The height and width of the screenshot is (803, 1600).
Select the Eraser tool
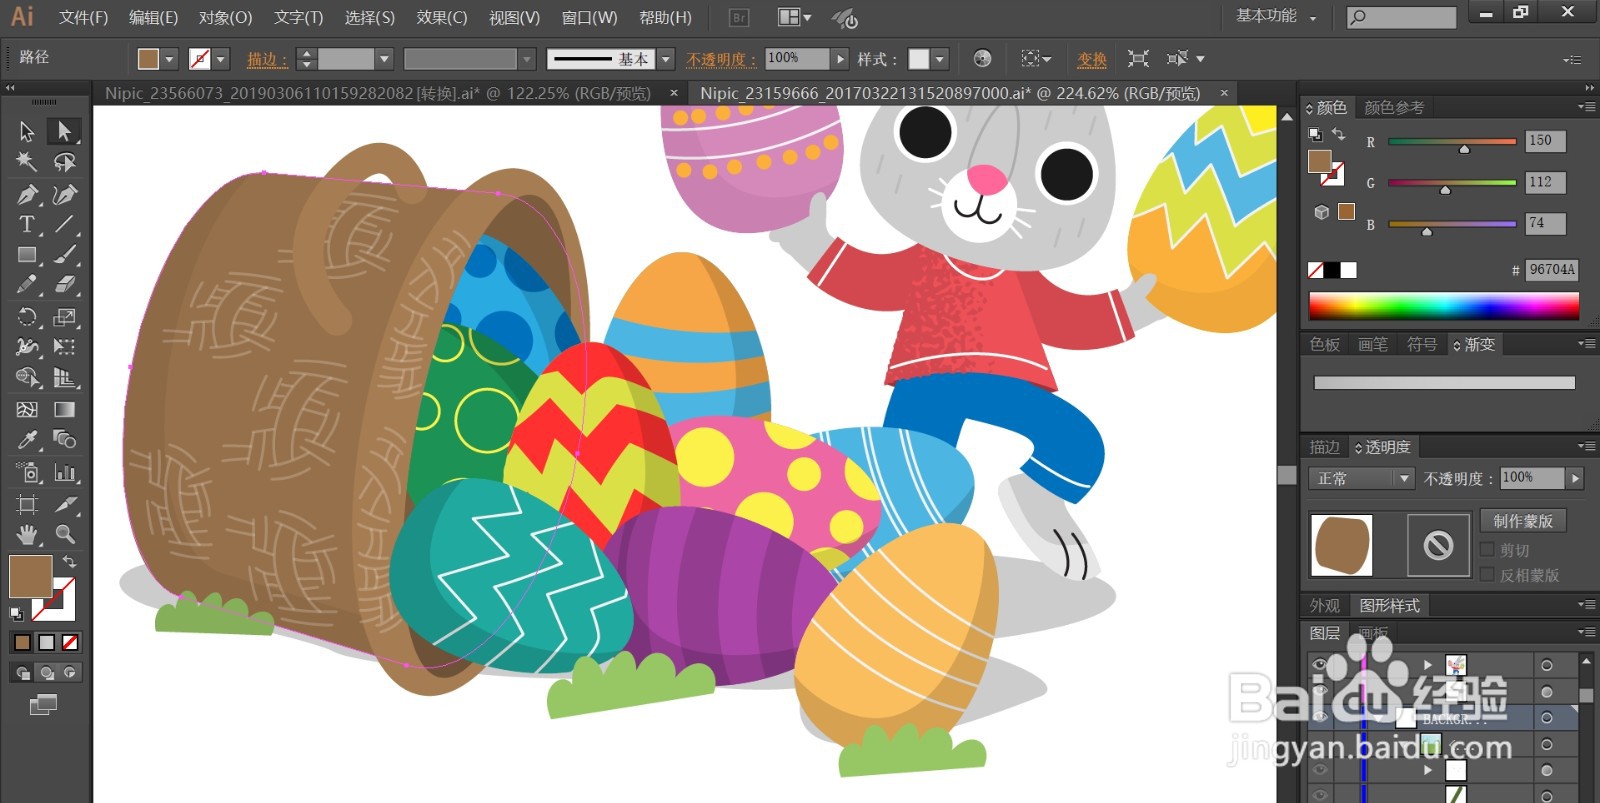click(64, 285)
